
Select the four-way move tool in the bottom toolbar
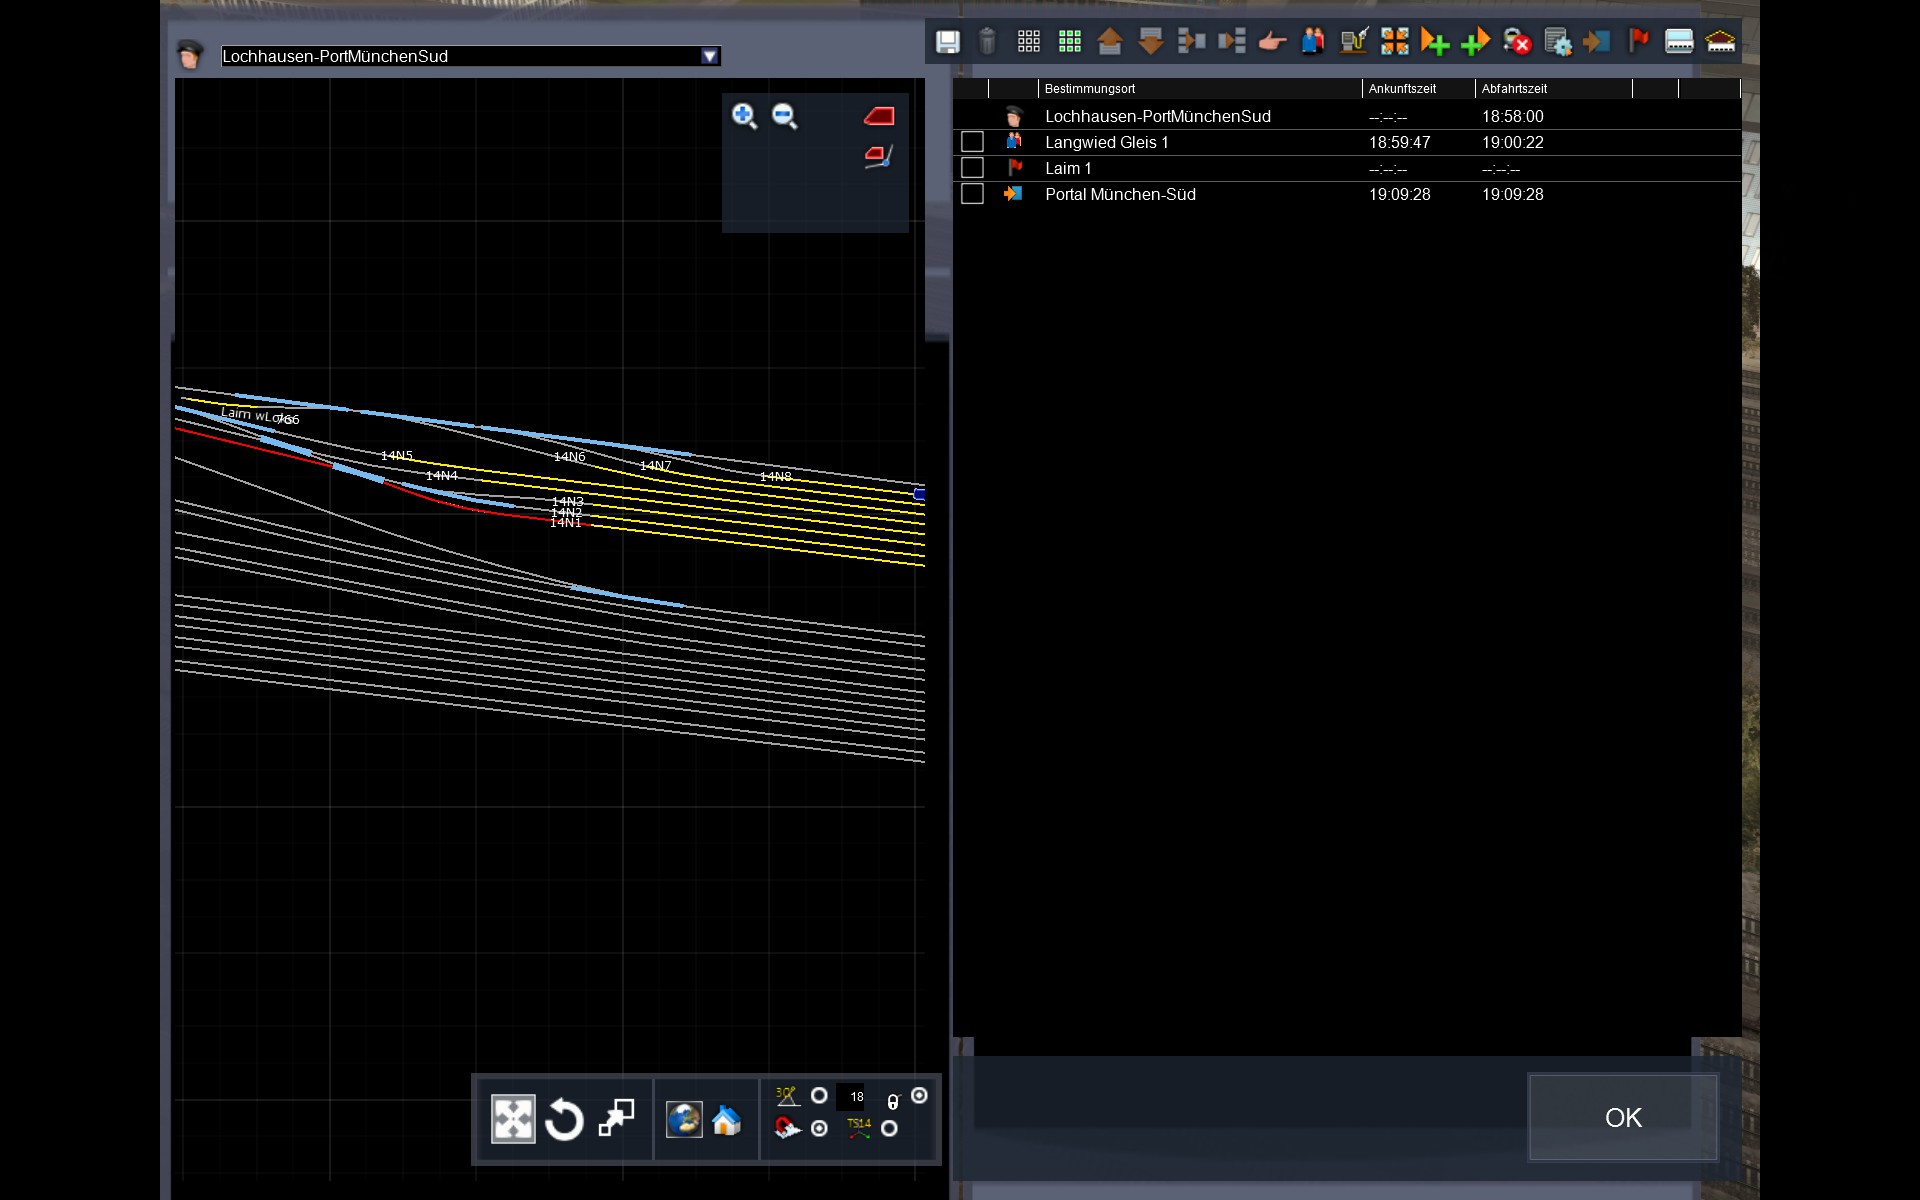pos(513,1119)
